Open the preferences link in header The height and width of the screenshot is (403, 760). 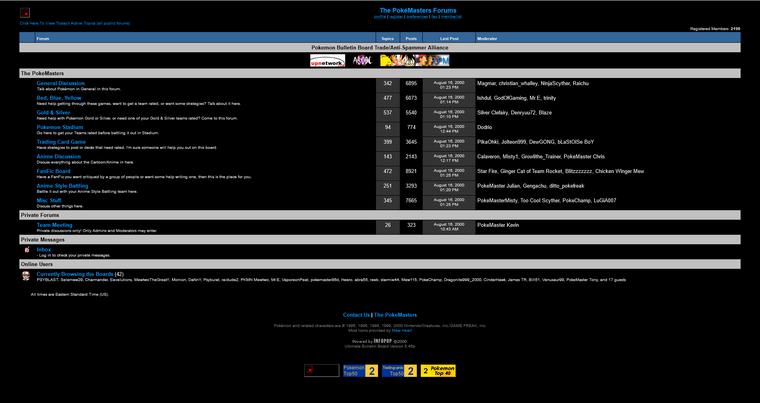click(417, 16)
